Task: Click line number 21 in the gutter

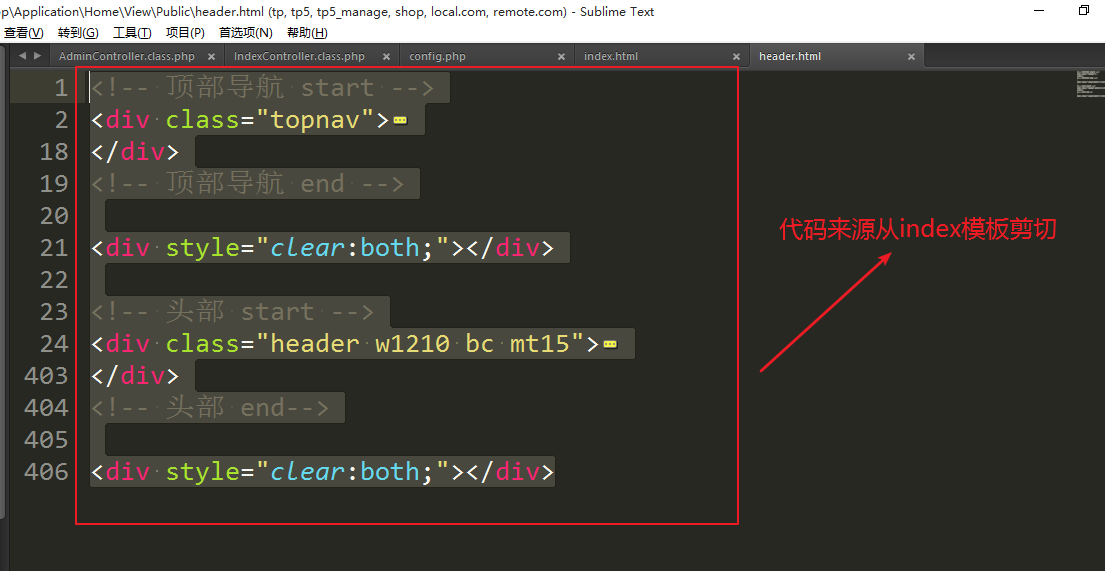Action: coord(54,248)
